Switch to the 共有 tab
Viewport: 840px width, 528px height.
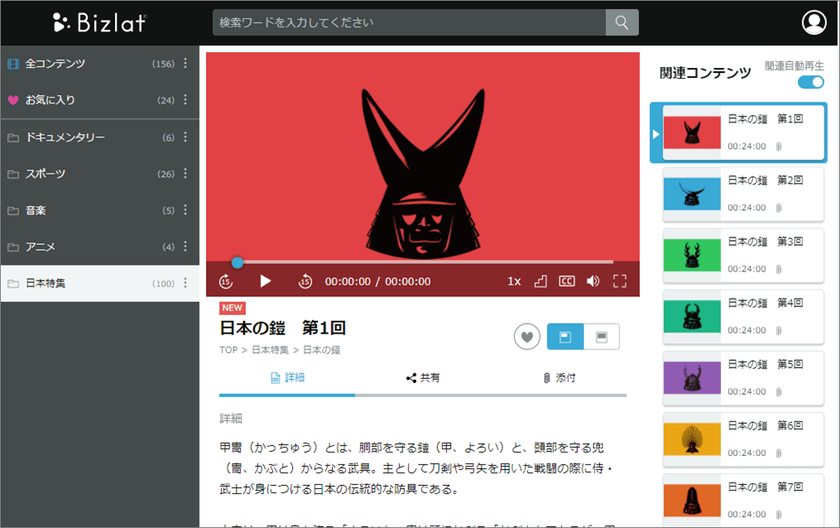423,378
